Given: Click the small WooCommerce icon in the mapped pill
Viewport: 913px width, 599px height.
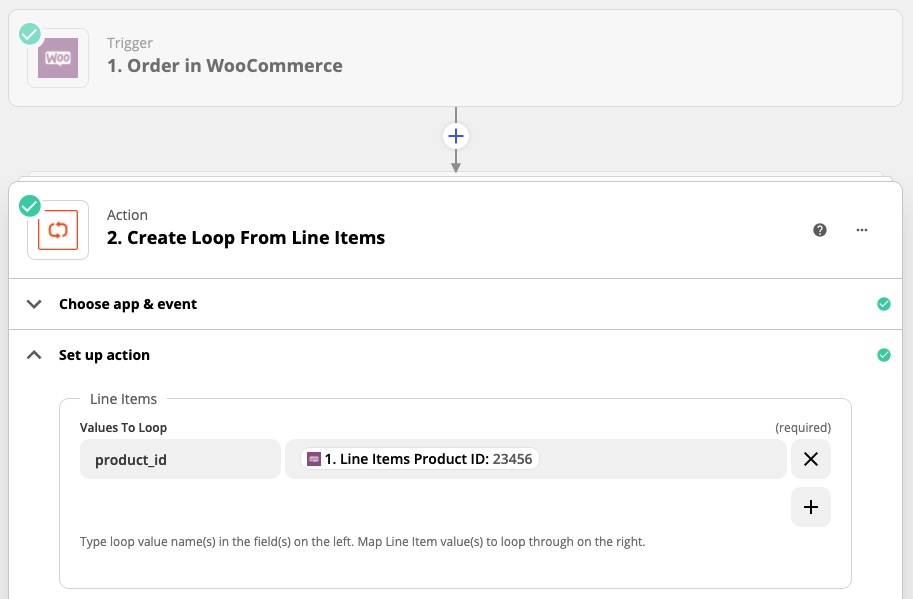Looking at the screenshot, I should (314, 459).
